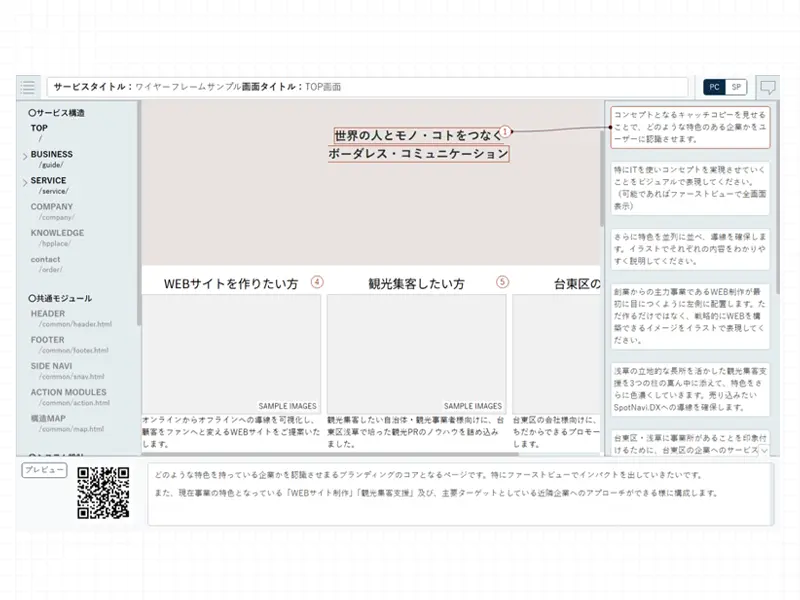Click the プレビュー button

pyautogui.click(x=44, y=470)
